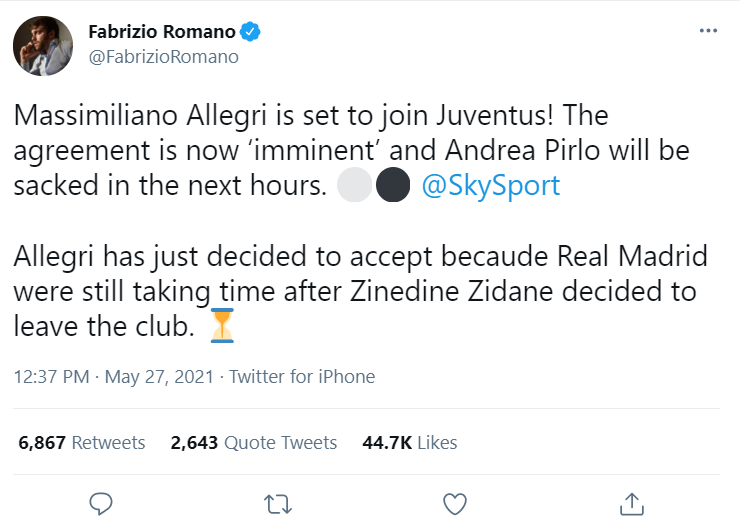
Task: Open the three-dot more options menu
Action: pos(708,31)
